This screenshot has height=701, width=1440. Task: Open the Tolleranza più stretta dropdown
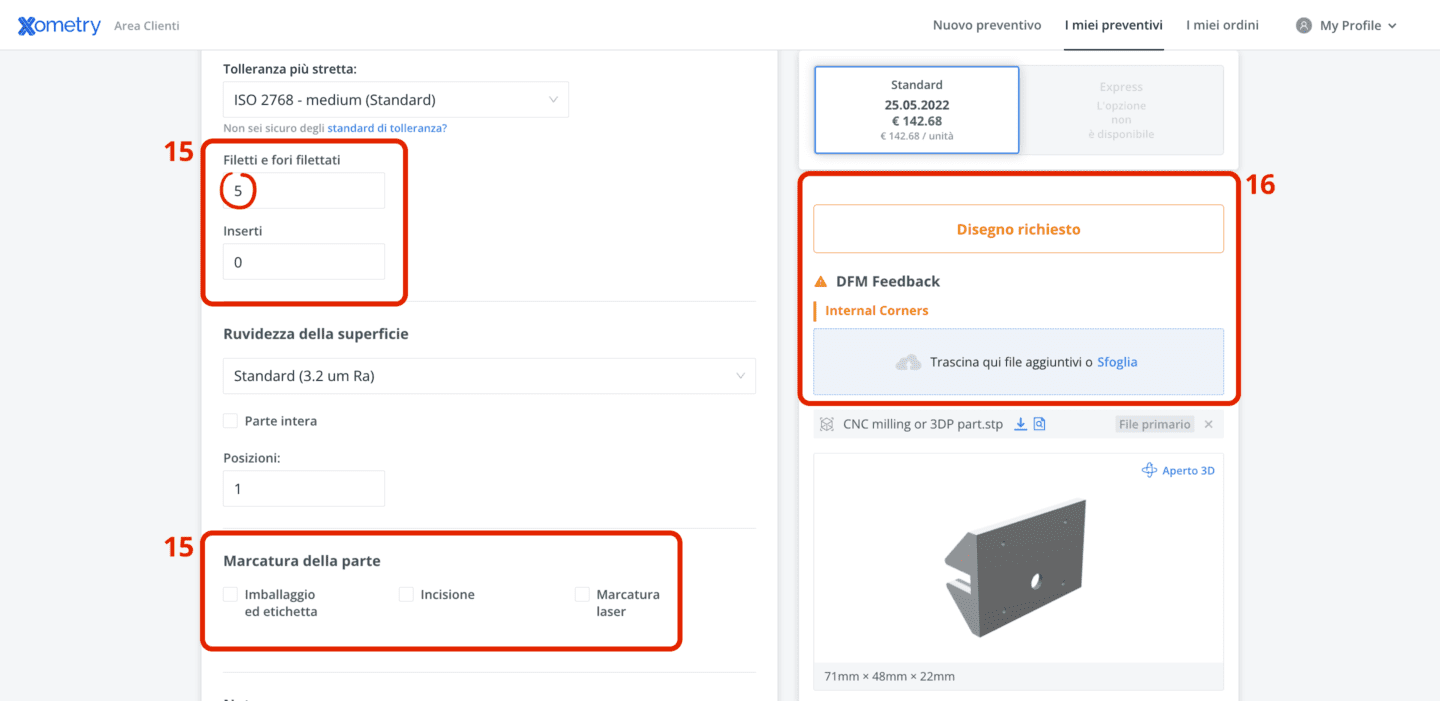(x=396, y=100)
